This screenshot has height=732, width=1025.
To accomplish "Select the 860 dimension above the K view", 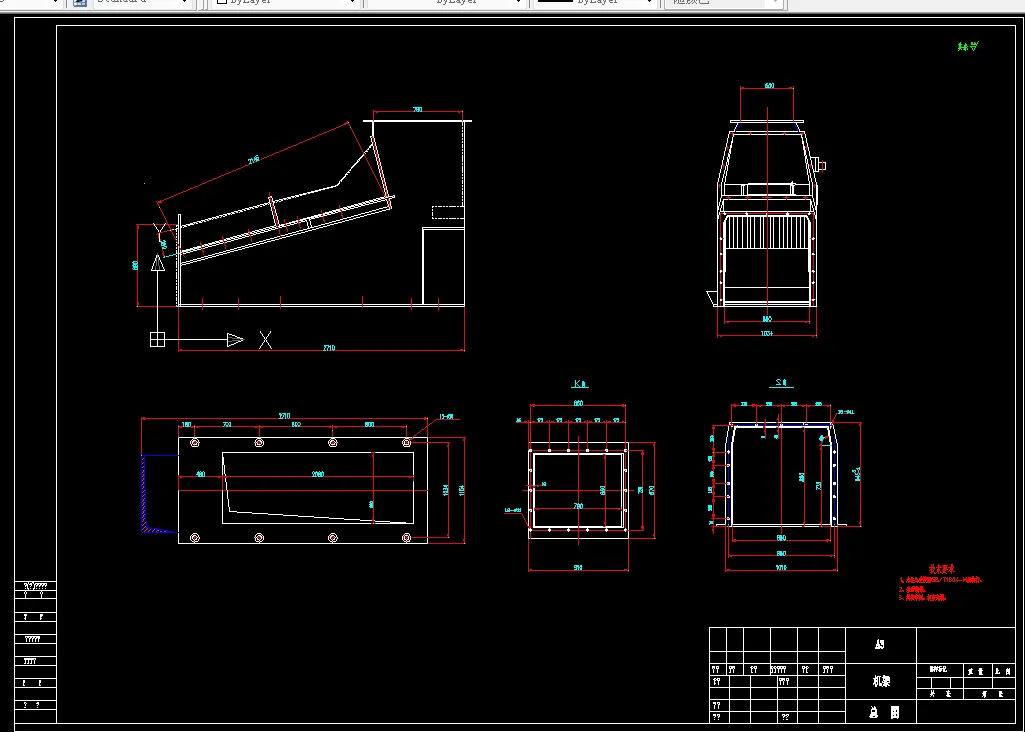I will click(578, 403).
